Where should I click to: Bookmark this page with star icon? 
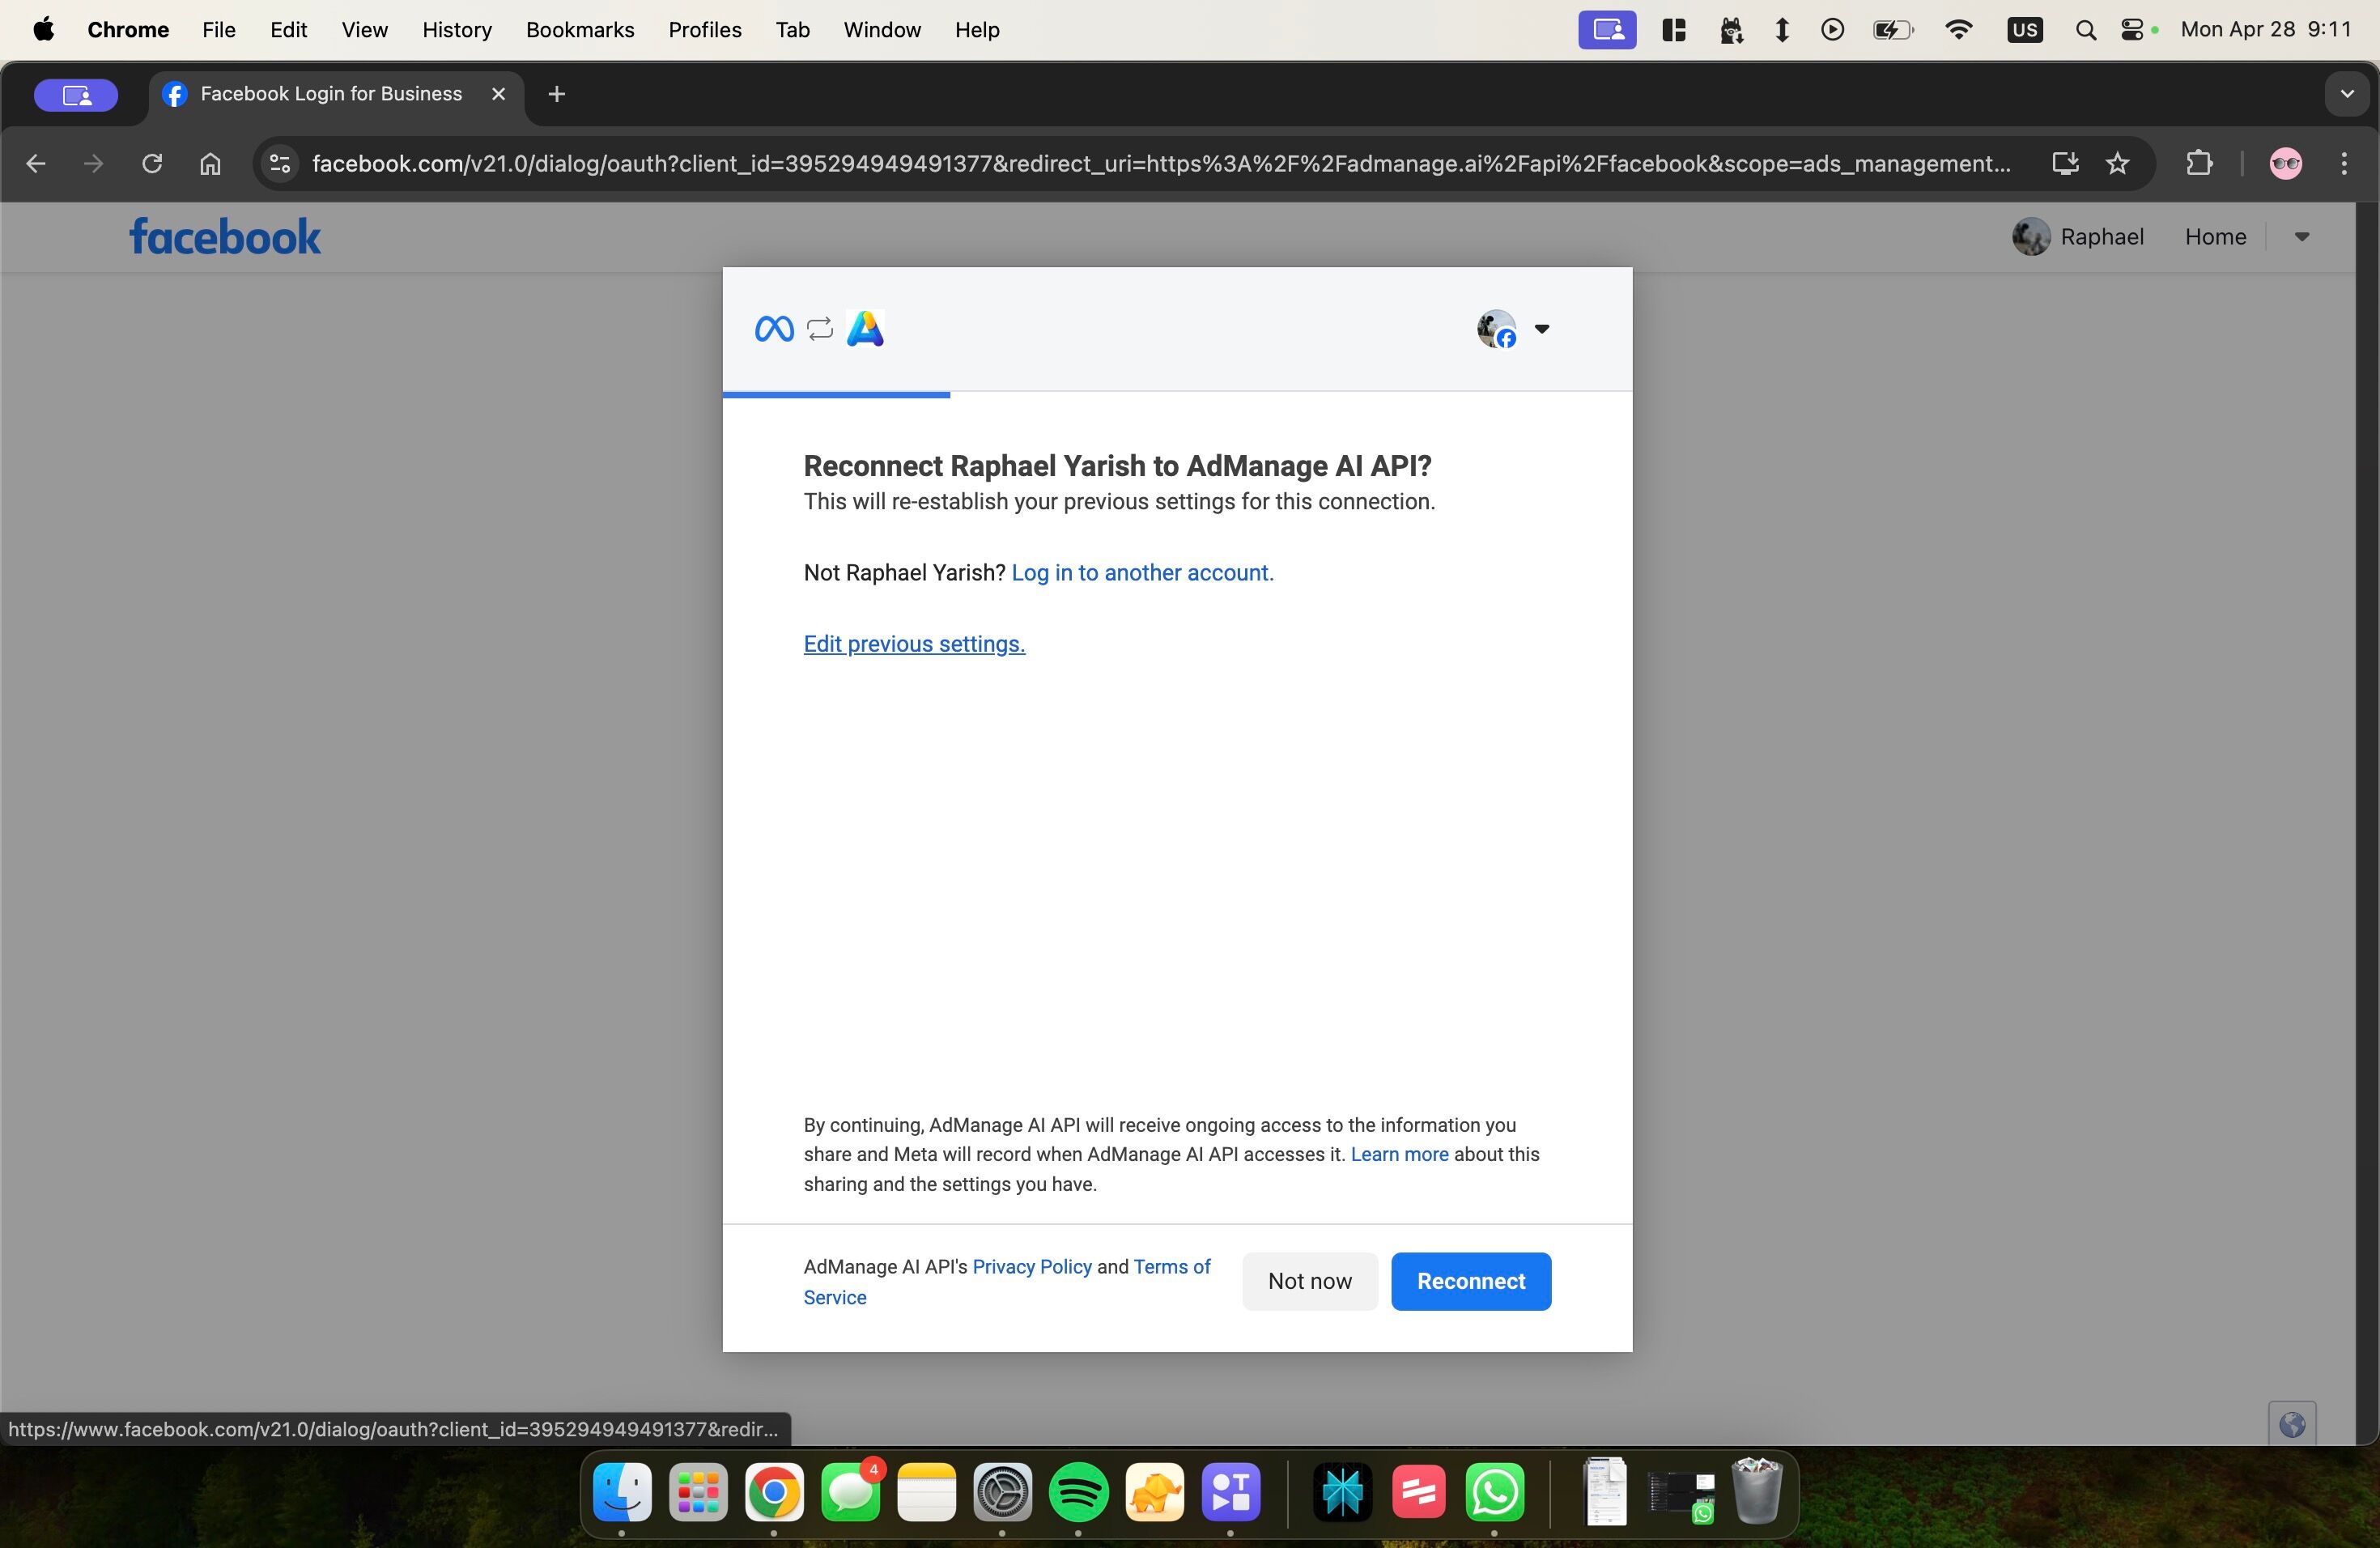click(2117, 163)
